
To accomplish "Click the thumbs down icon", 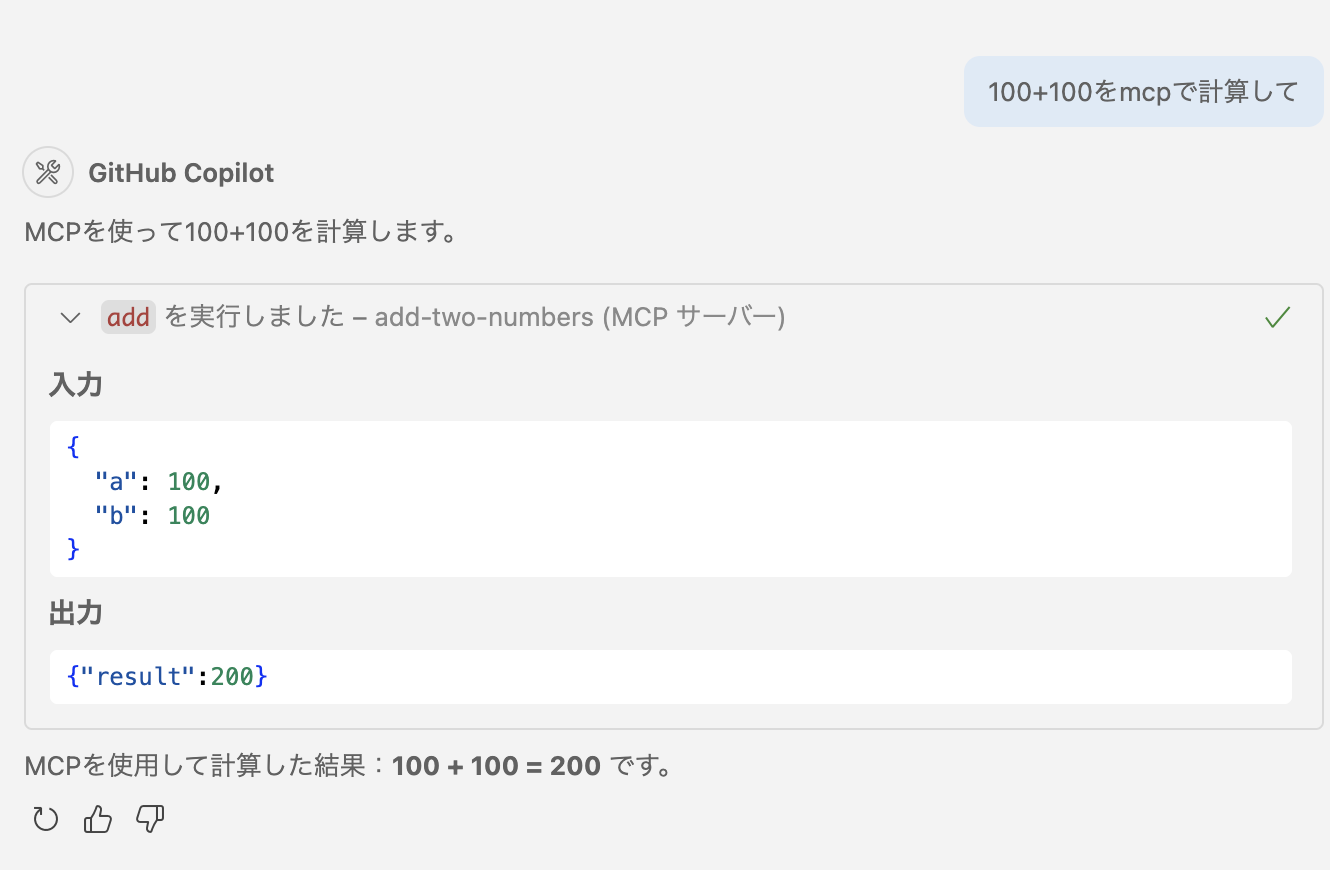I will click(150, 820).
